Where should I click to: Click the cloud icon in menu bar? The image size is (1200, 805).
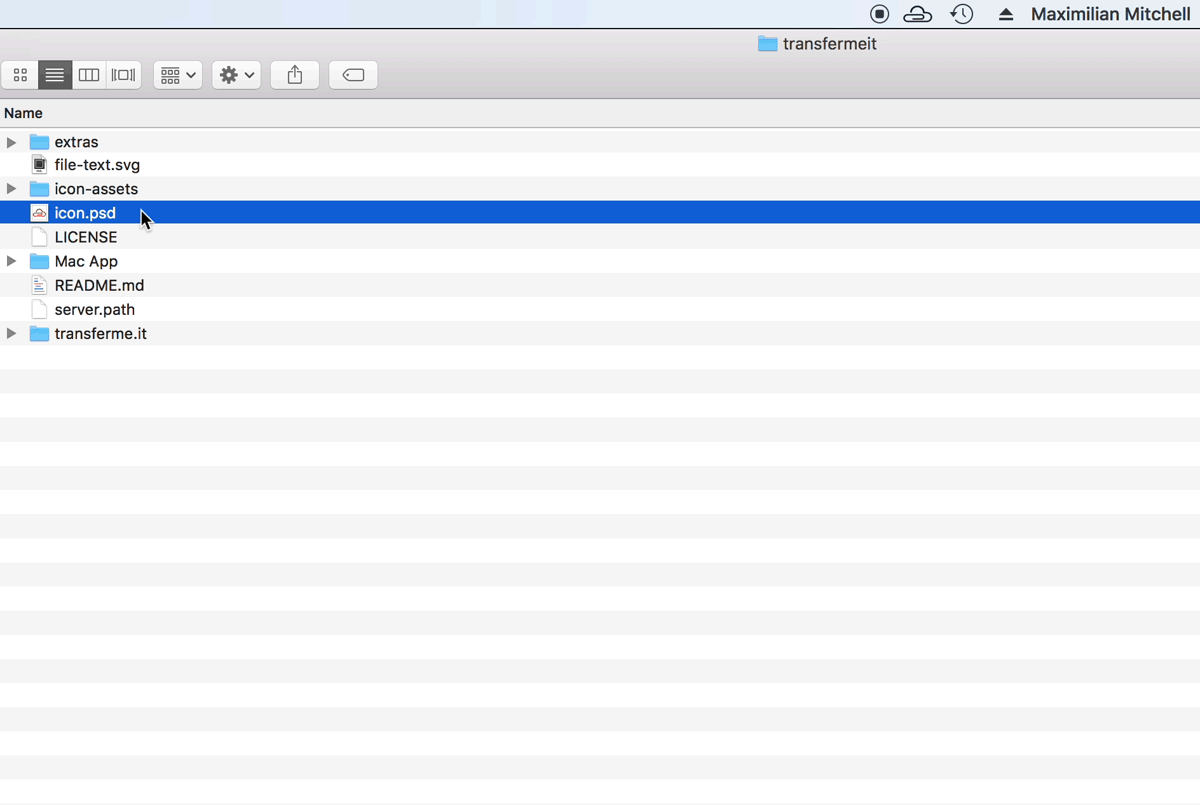(917, 14)
